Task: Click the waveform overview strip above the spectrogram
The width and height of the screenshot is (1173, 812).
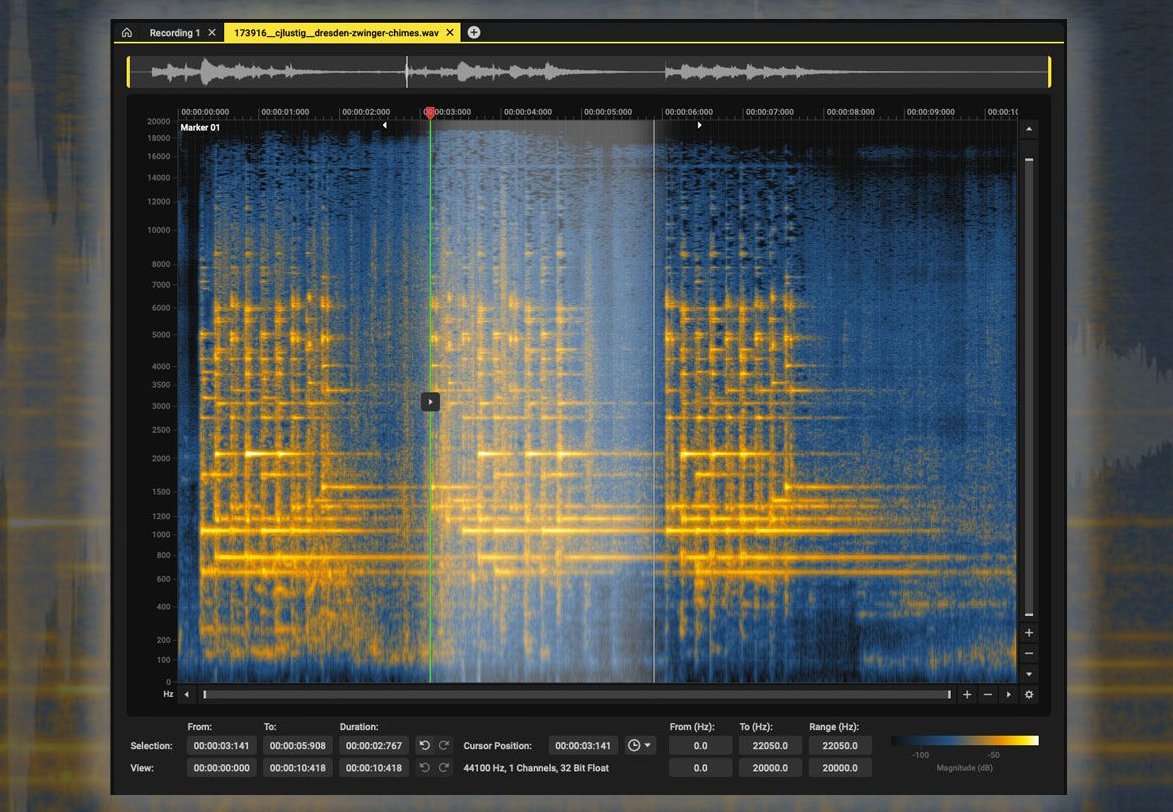Action: pyautogui.click(x=589, y=72)
